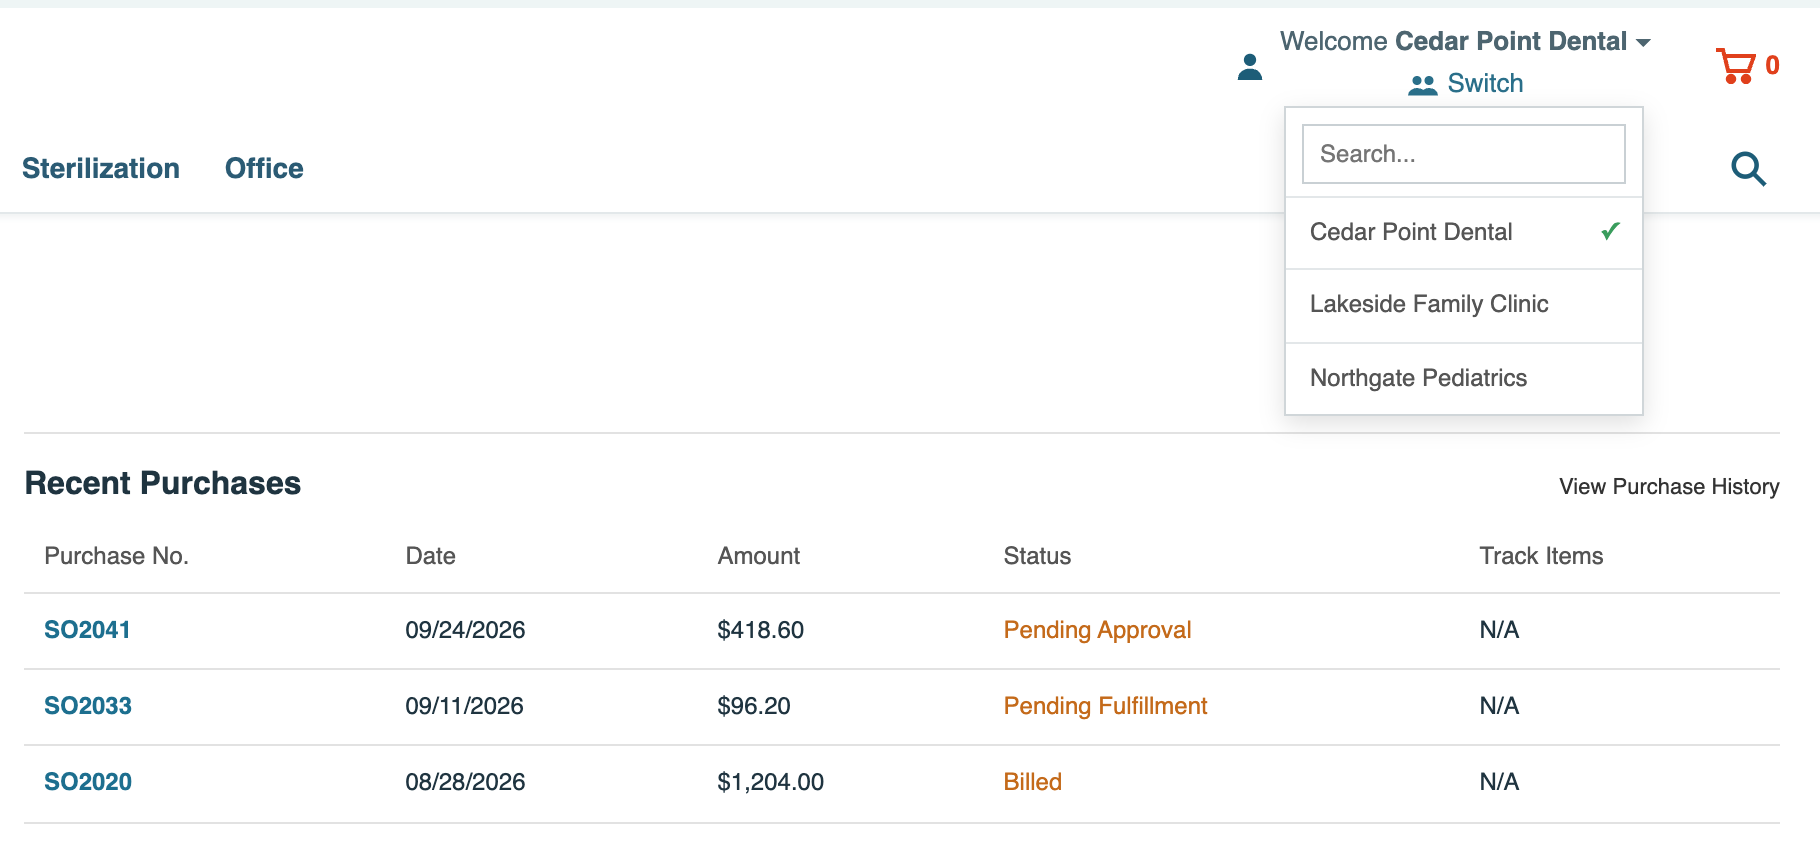Click the amount $418.60
The height and width of the screenshot is (860, 1820).
click(760, 630)
